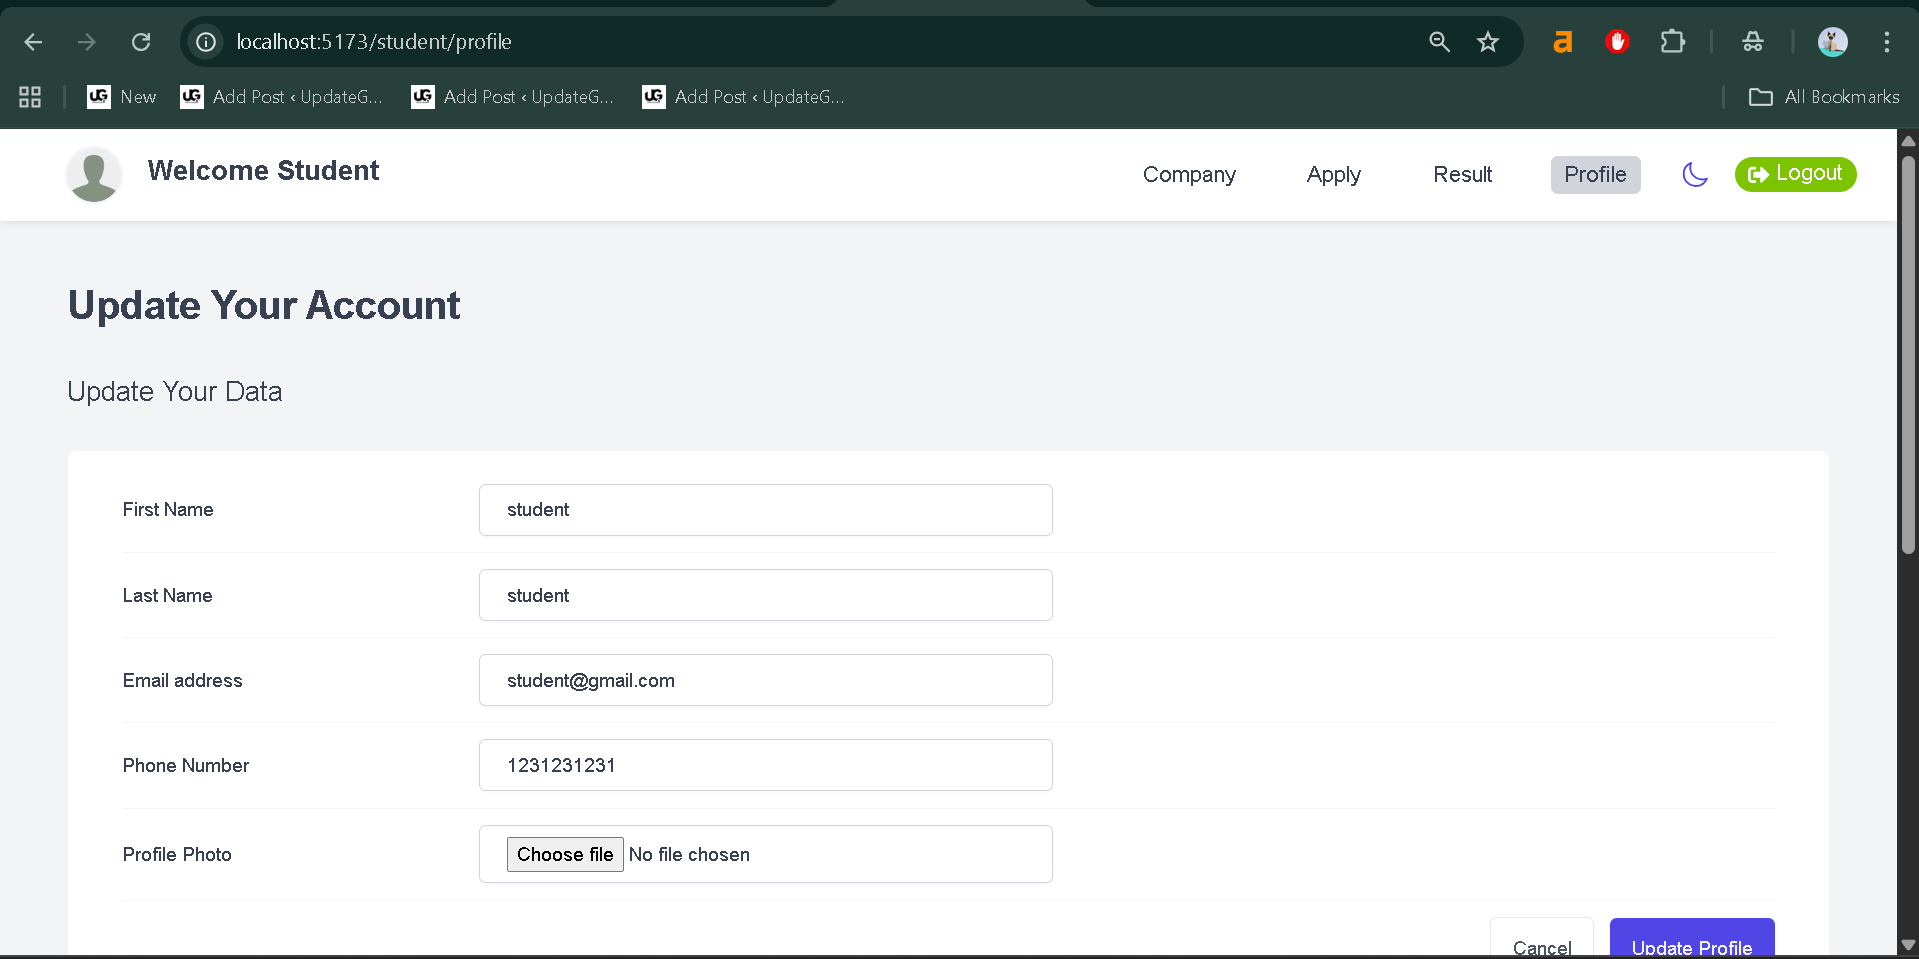Click the Update Profile button
Viewport: 1919px width, 959px height.
coord(1692,946)
